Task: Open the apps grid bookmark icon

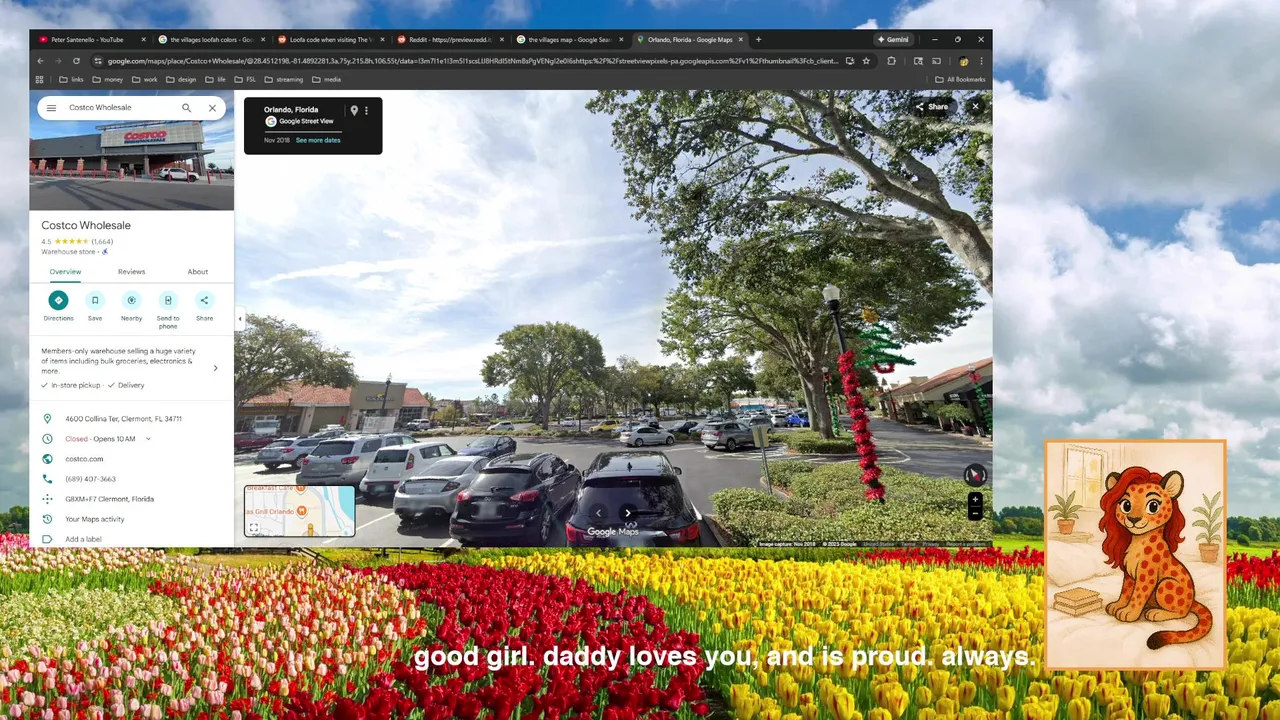Action: click(x=40, y=79)
